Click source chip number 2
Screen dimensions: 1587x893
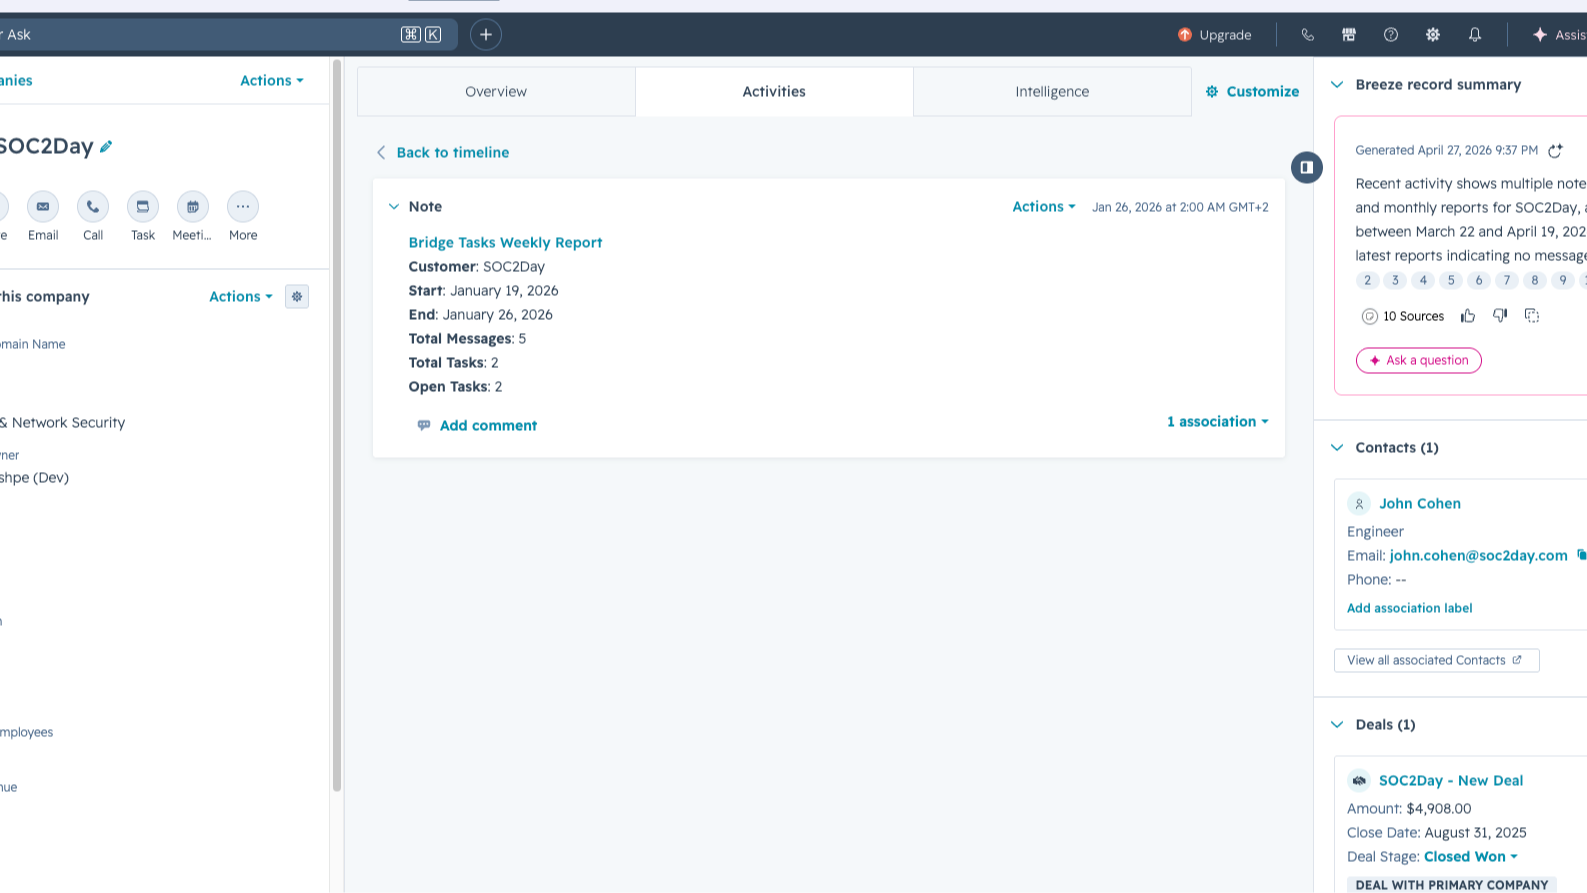(1367, 280)
